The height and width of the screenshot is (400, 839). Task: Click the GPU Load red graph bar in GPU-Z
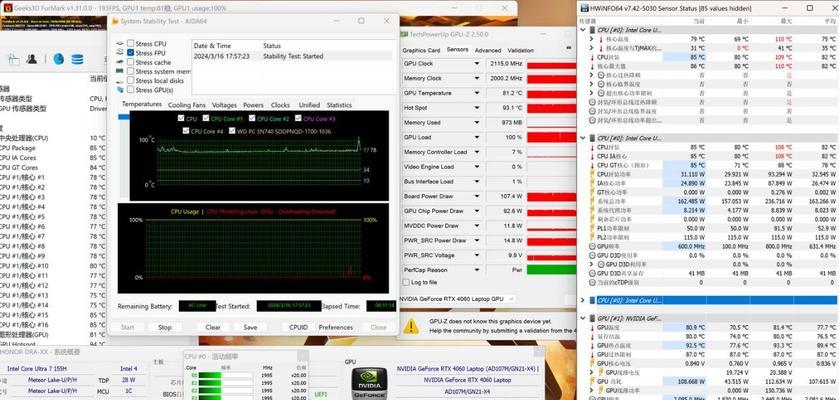click(552, 137)
